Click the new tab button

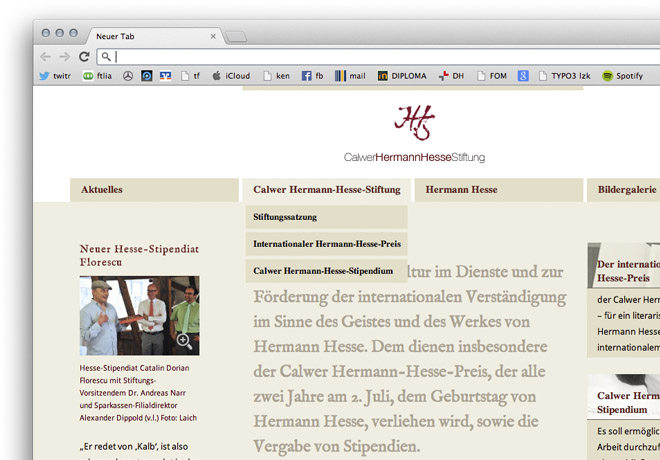236,37
